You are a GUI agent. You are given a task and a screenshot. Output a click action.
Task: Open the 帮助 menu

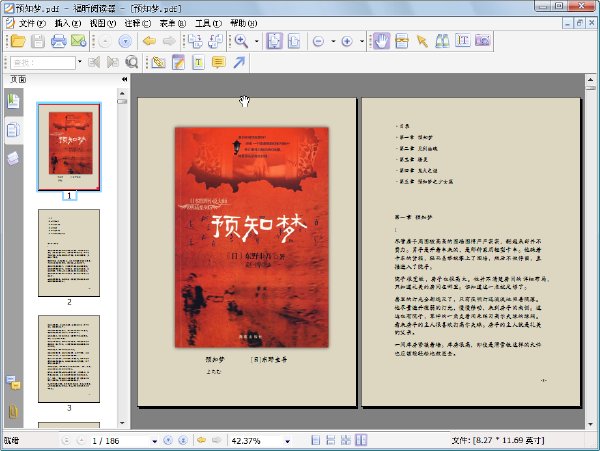243,24
